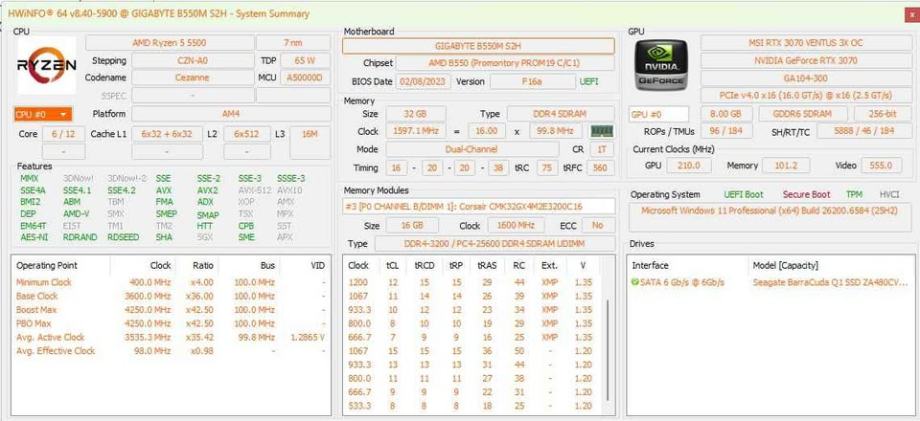
Task: Click the 6 / 12 core count field
Action: click(63, 134)
